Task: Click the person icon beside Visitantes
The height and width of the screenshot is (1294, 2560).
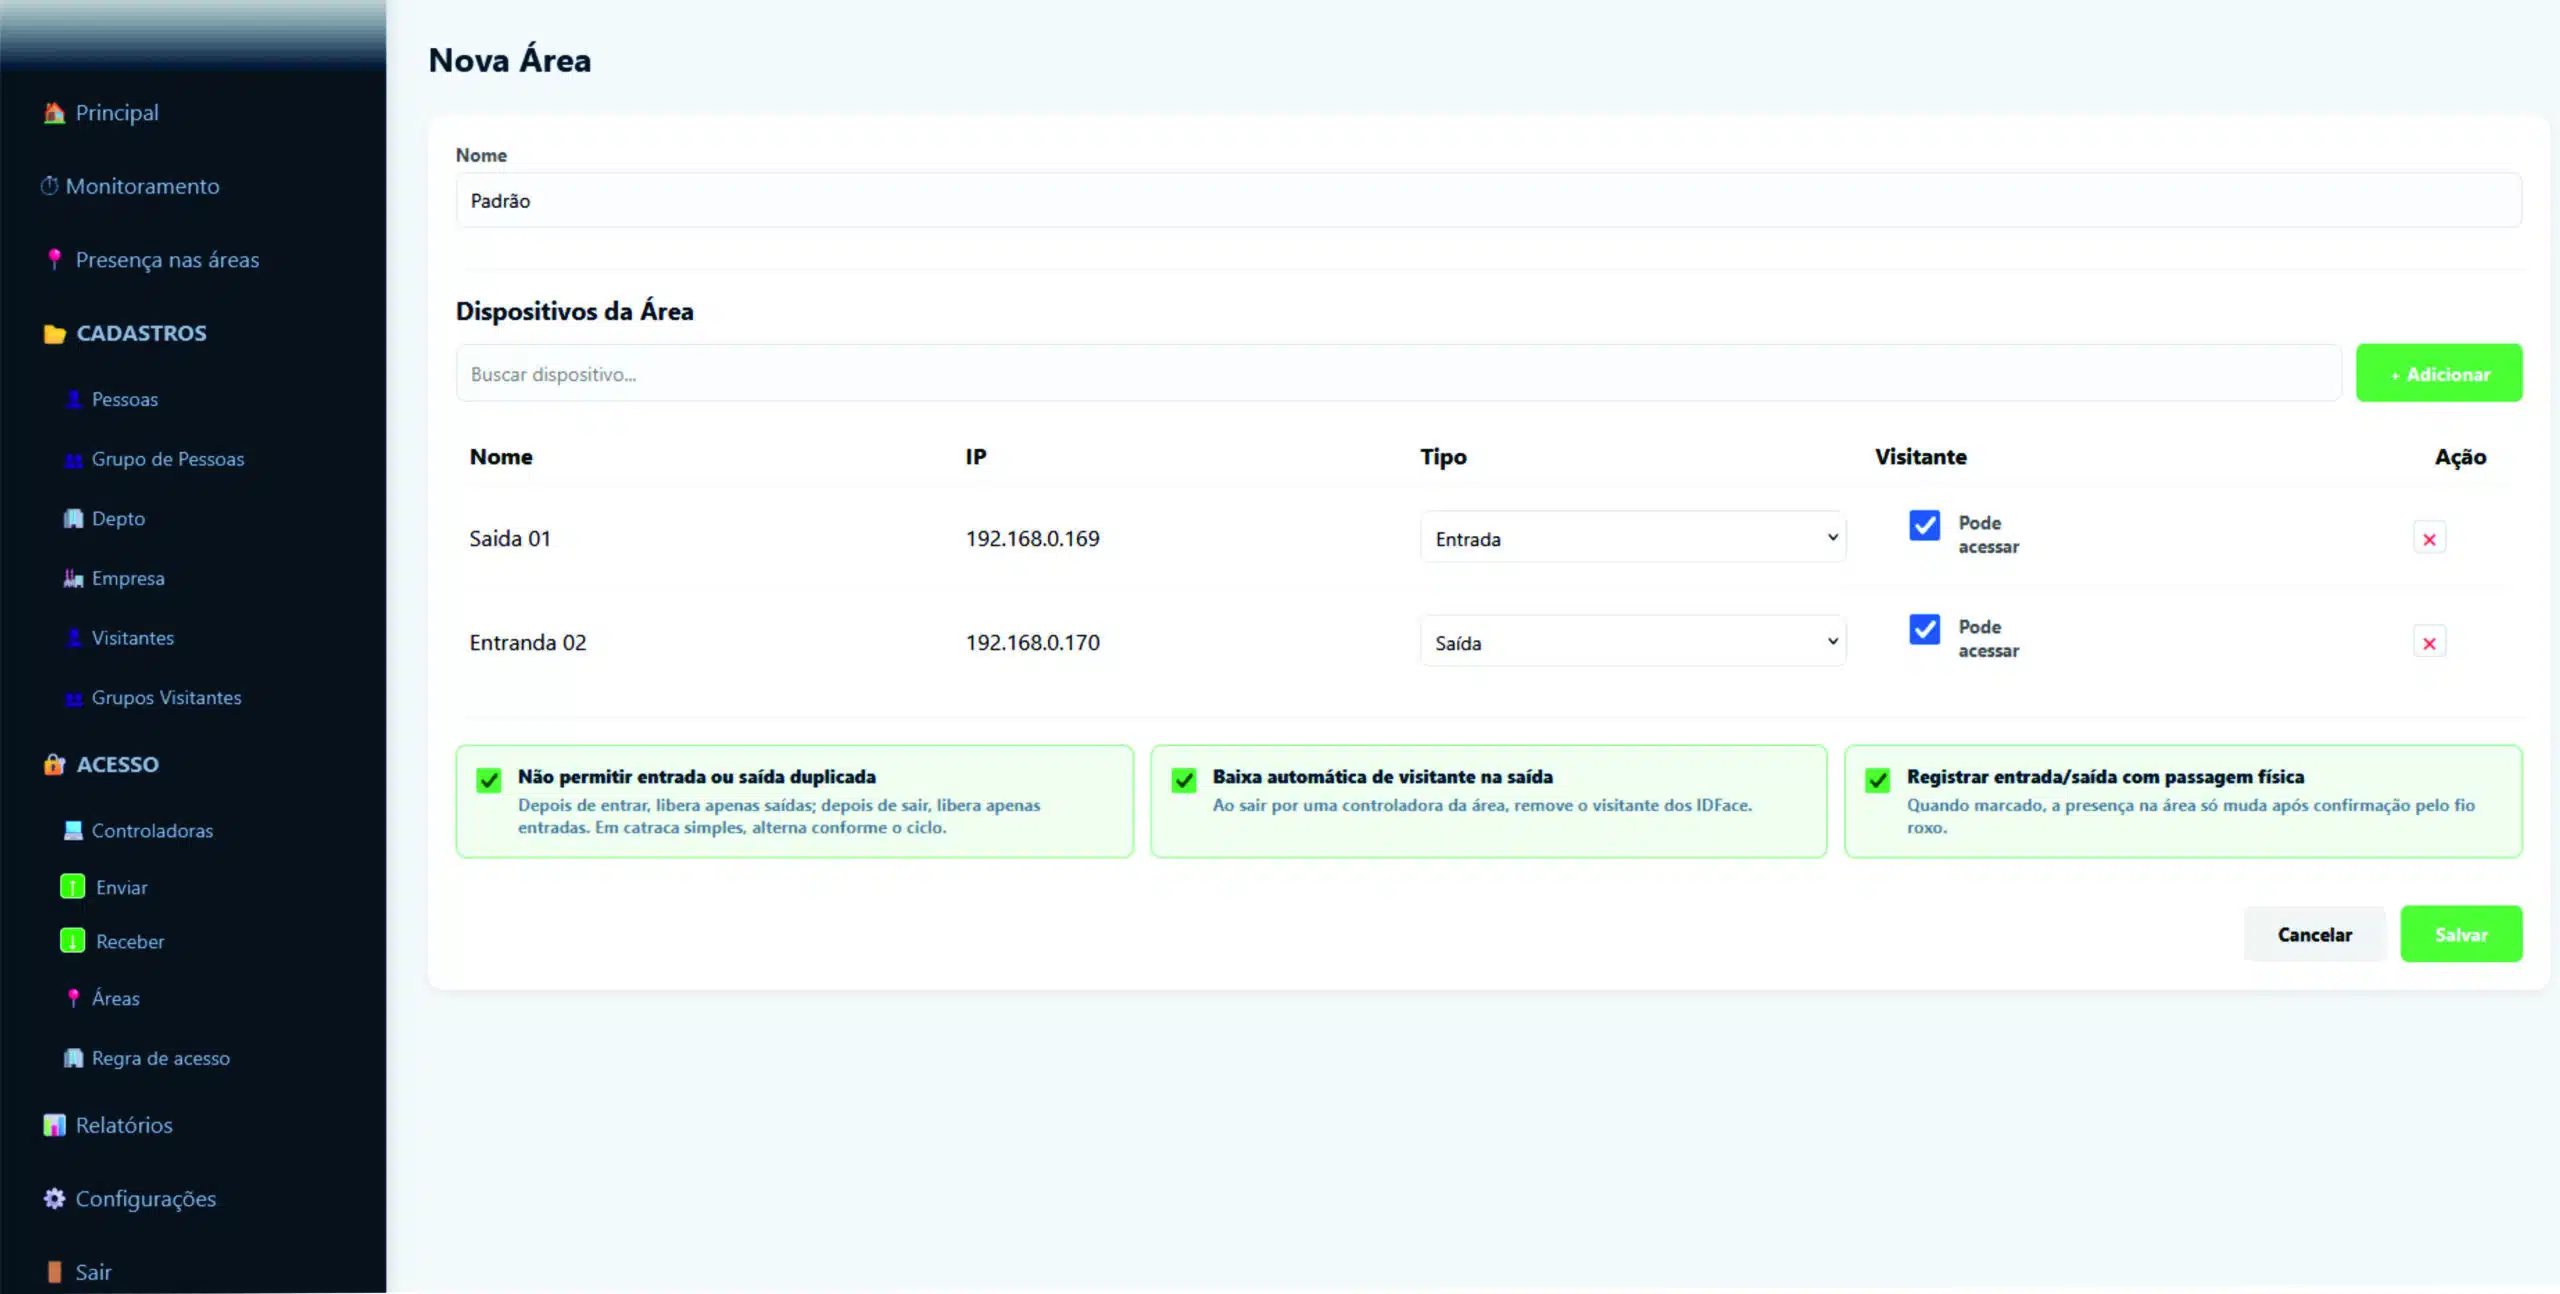Action: [x=73, y=638]
